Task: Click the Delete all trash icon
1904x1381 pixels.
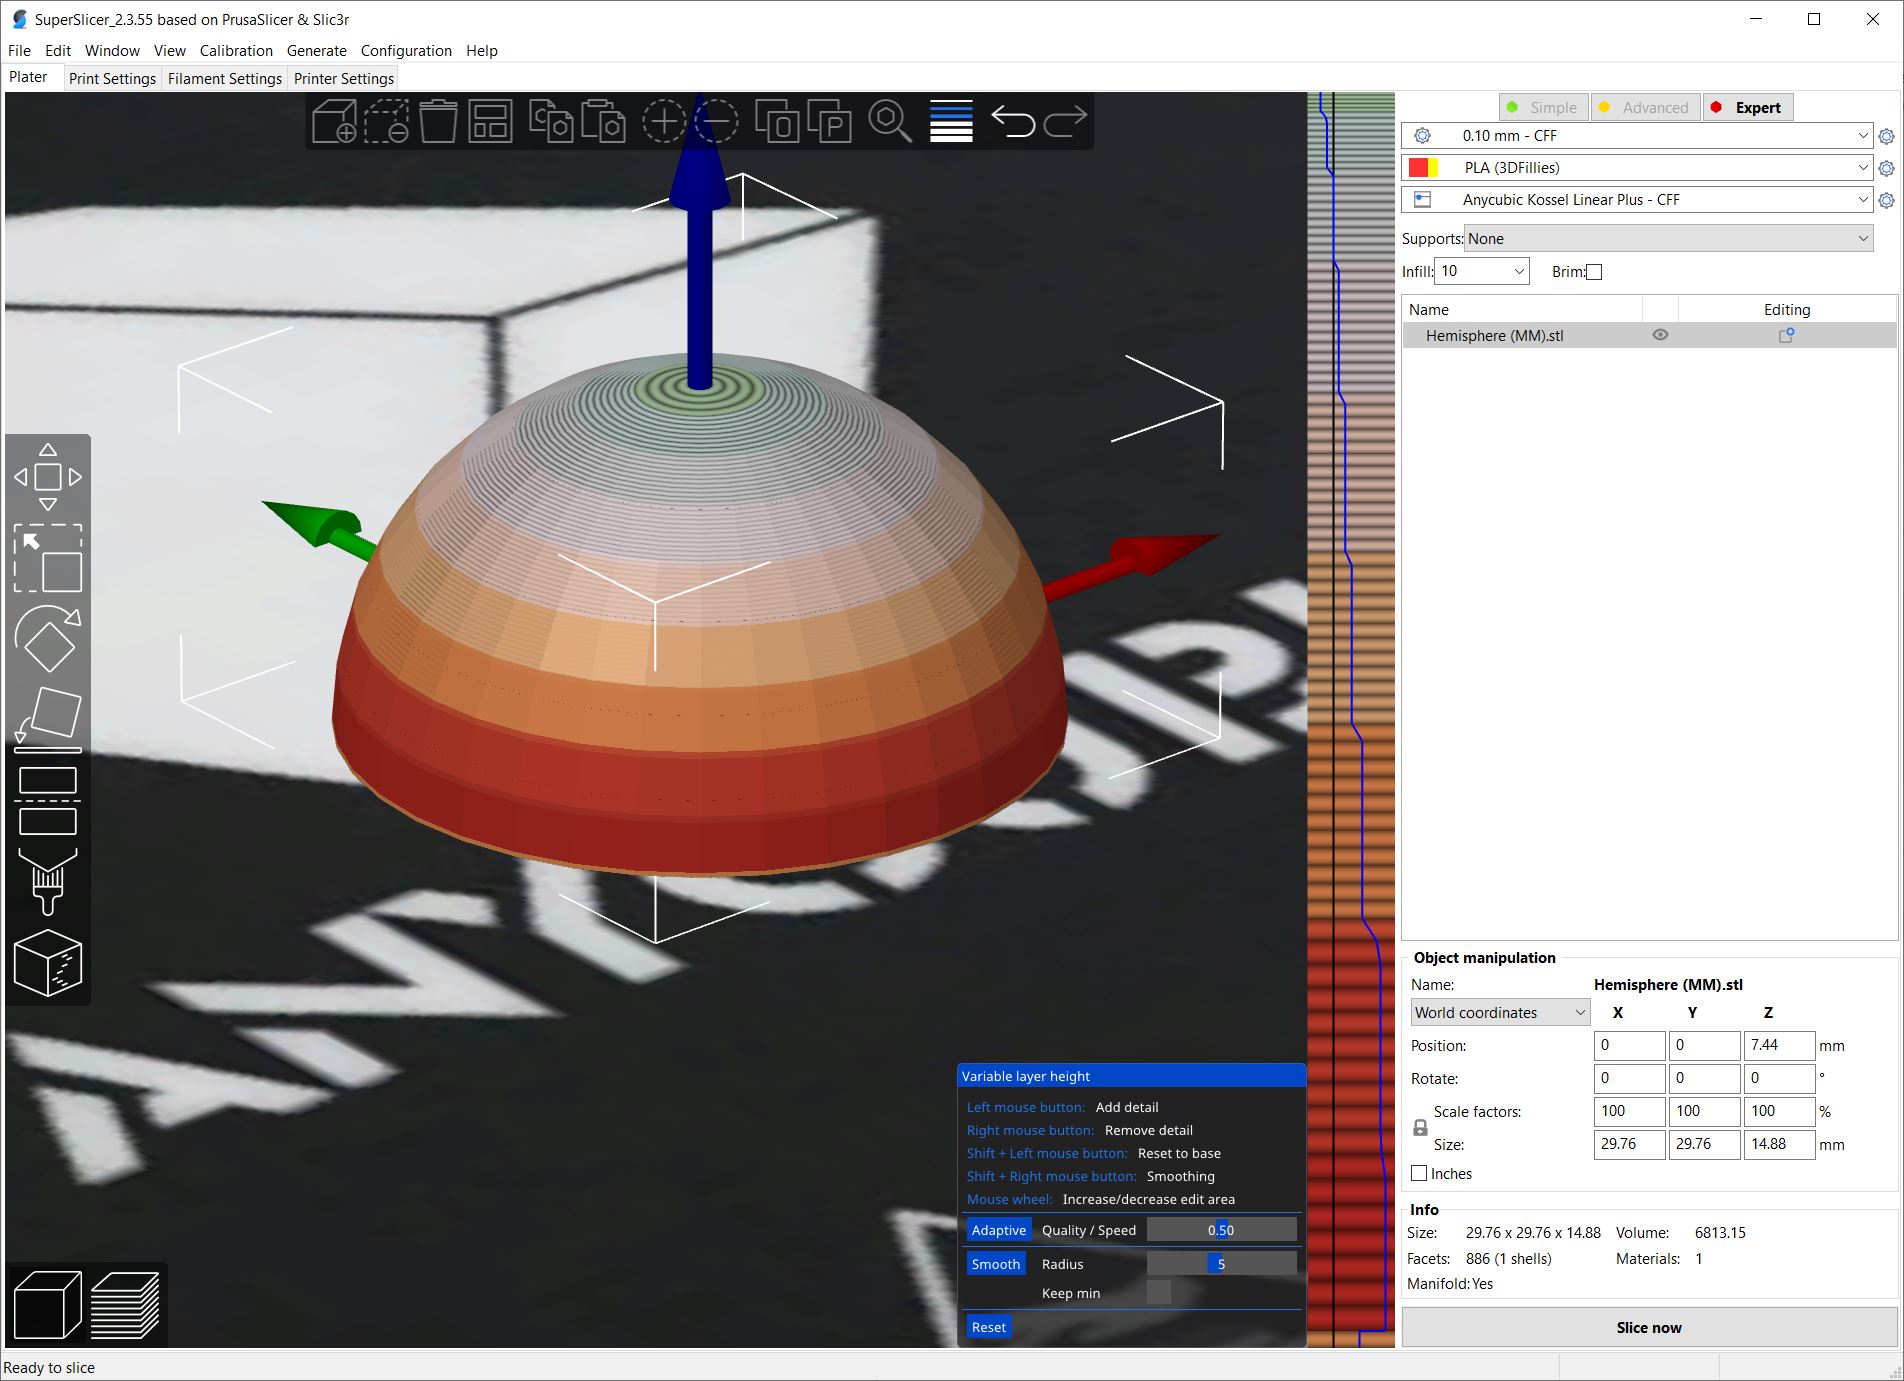Action: click(x=438, y=122)
